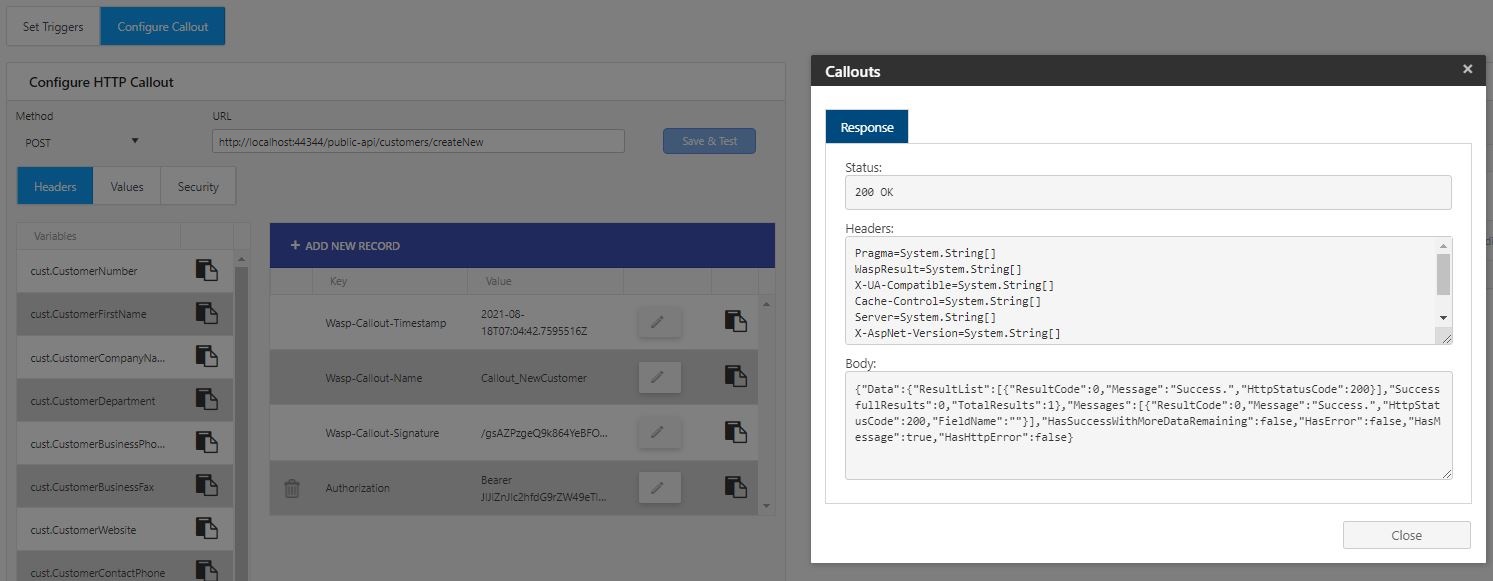This screenshot has height=581, width=1493.
Task: Click the header records table scroll-down arrow
Action: (x=767, y=506)
